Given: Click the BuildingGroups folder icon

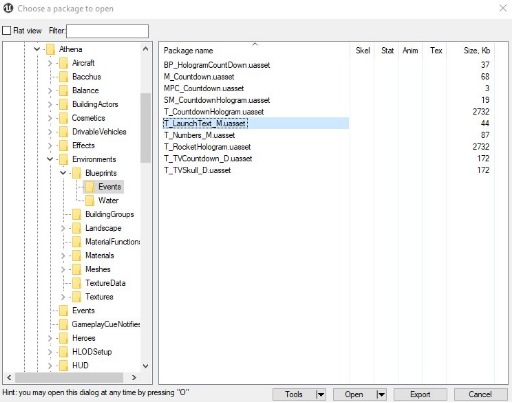Looking at the screenshot, I should tap(77, 214).
